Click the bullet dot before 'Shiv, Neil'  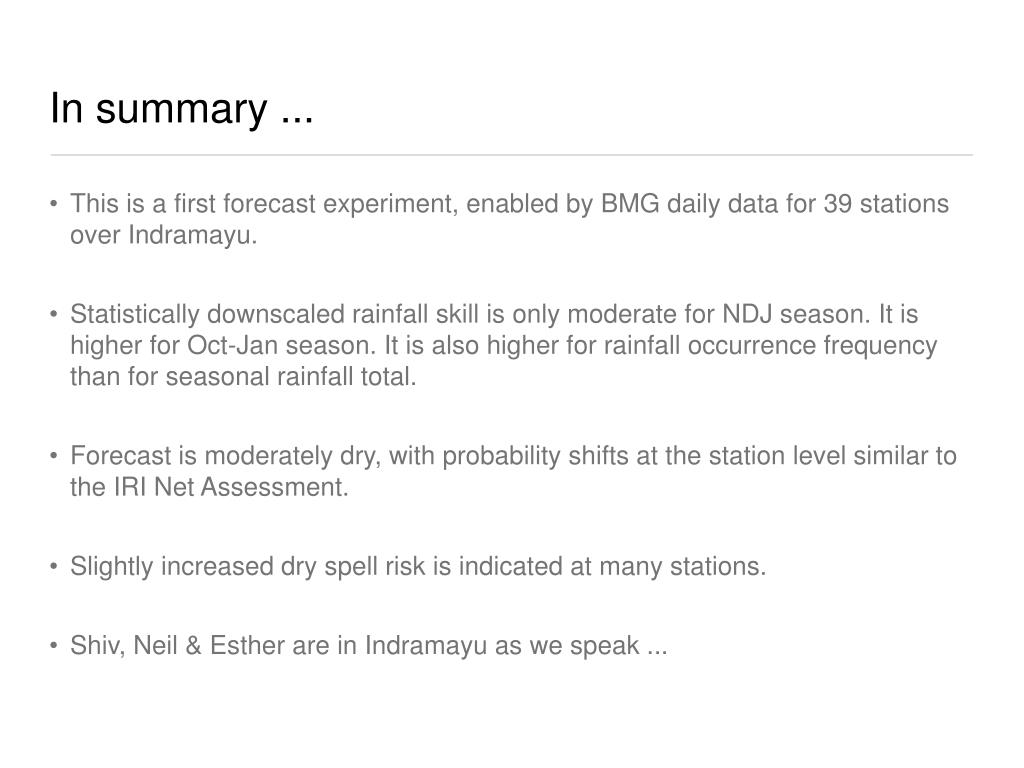point(54,646)
